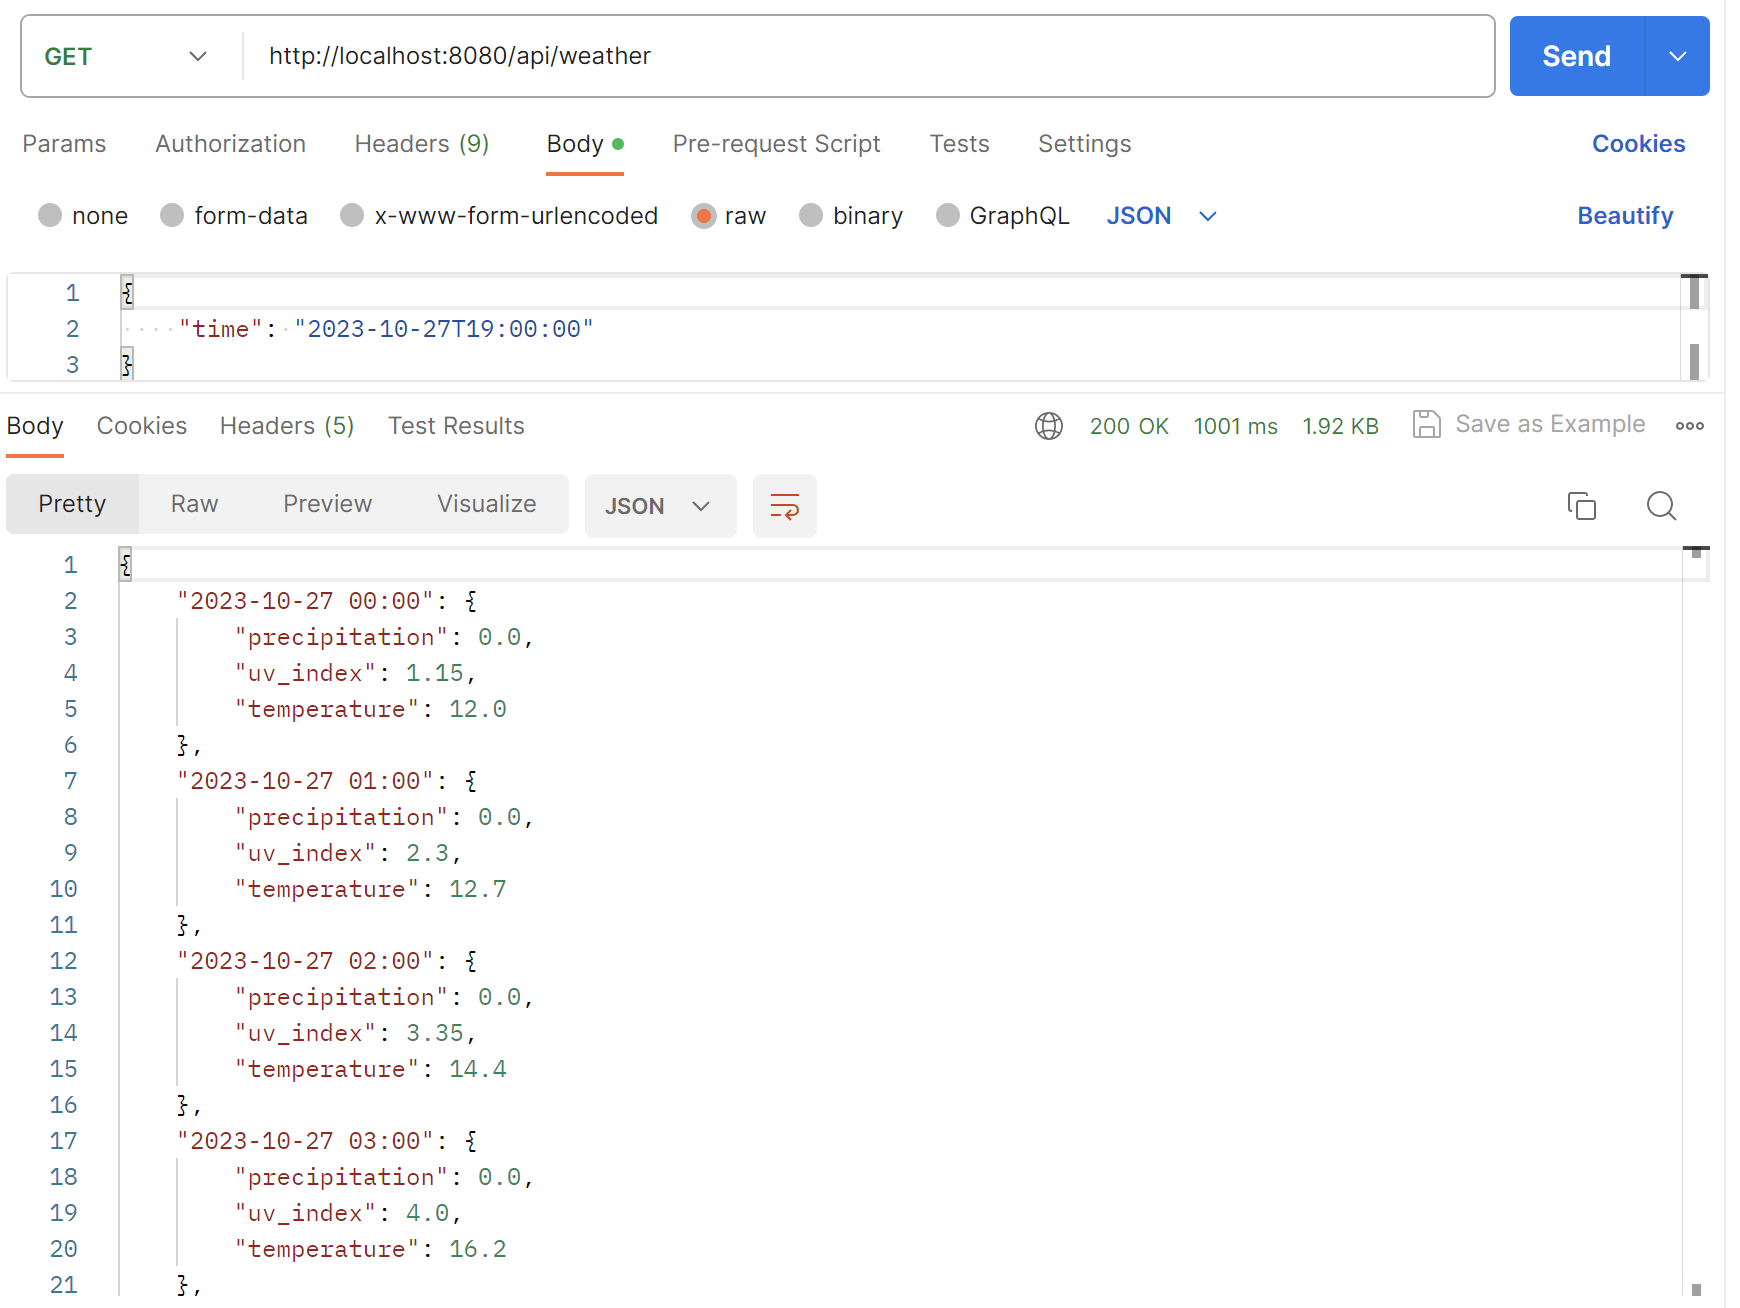Switch response view to Visualize
The height and width of the screenshot is (1308, 1740).
coord(486,504)
